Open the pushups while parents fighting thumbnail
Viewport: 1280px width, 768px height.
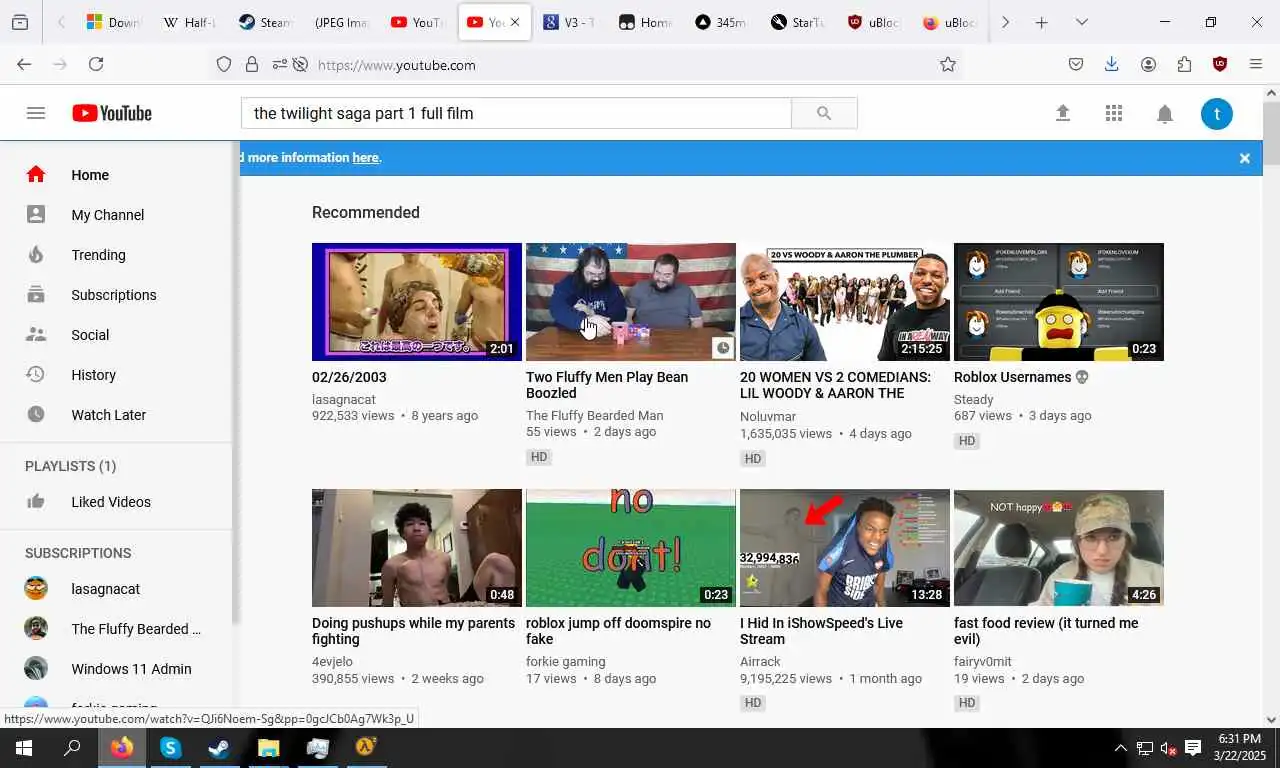417,548
